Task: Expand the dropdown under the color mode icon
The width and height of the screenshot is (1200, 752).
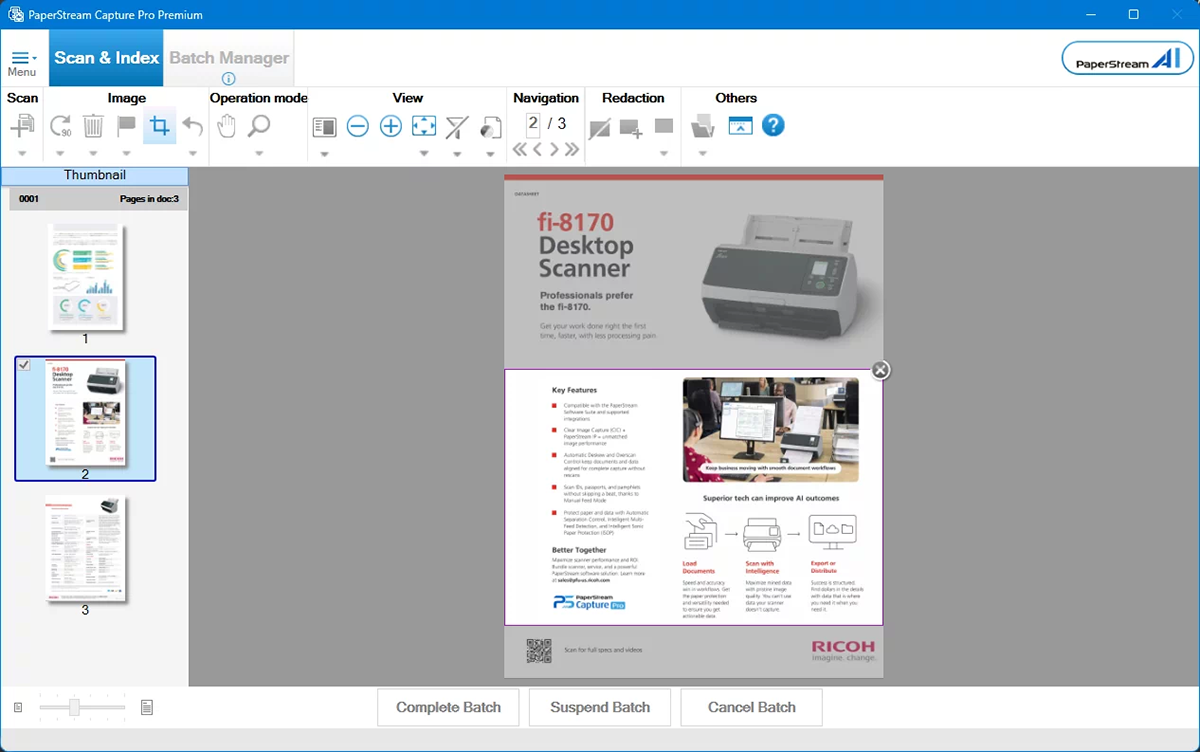Action: pyautogui.click(x=490, y=154)
